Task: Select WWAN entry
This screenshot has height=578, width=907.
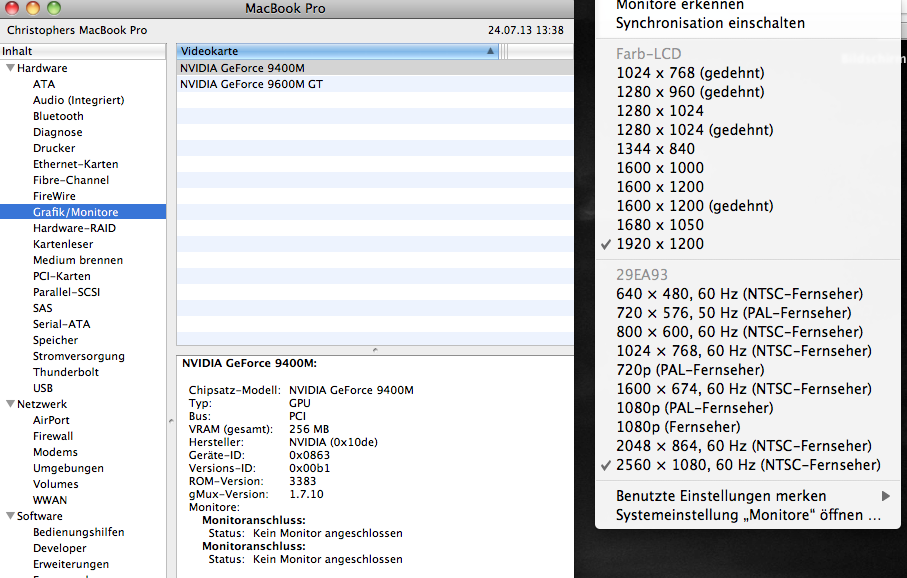Action: click(50, 500)
